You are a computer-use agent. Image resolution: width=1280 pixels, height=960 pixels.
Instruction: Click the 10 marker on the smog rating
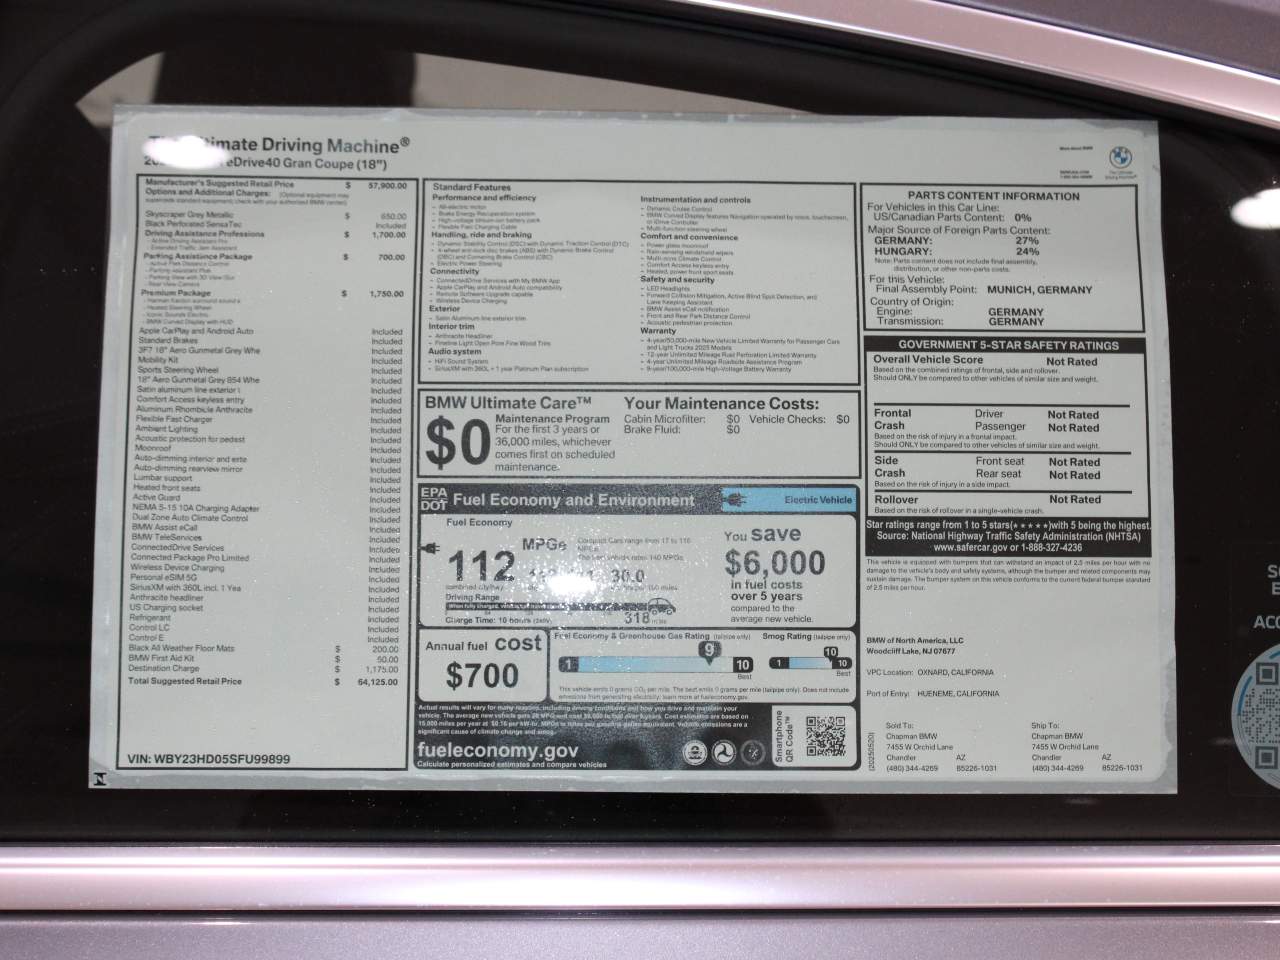[830, 651]
